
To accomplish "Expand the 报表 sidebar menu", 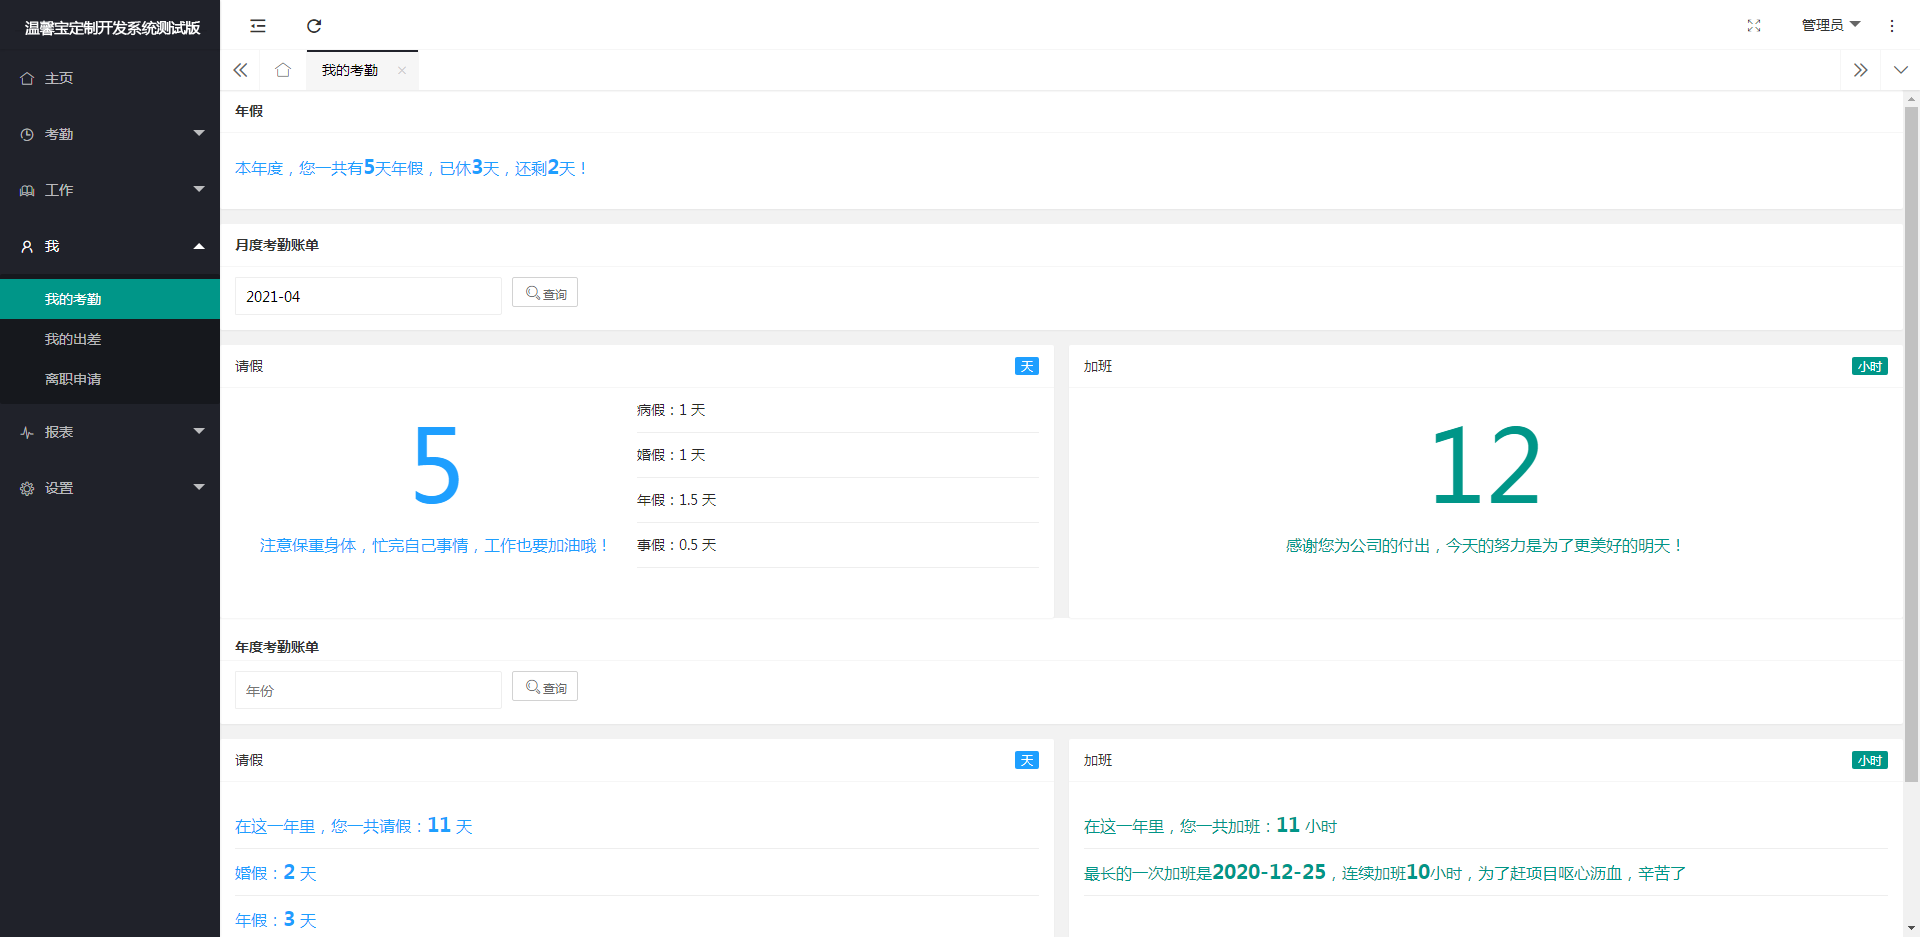I will click(x=110, y=432).
